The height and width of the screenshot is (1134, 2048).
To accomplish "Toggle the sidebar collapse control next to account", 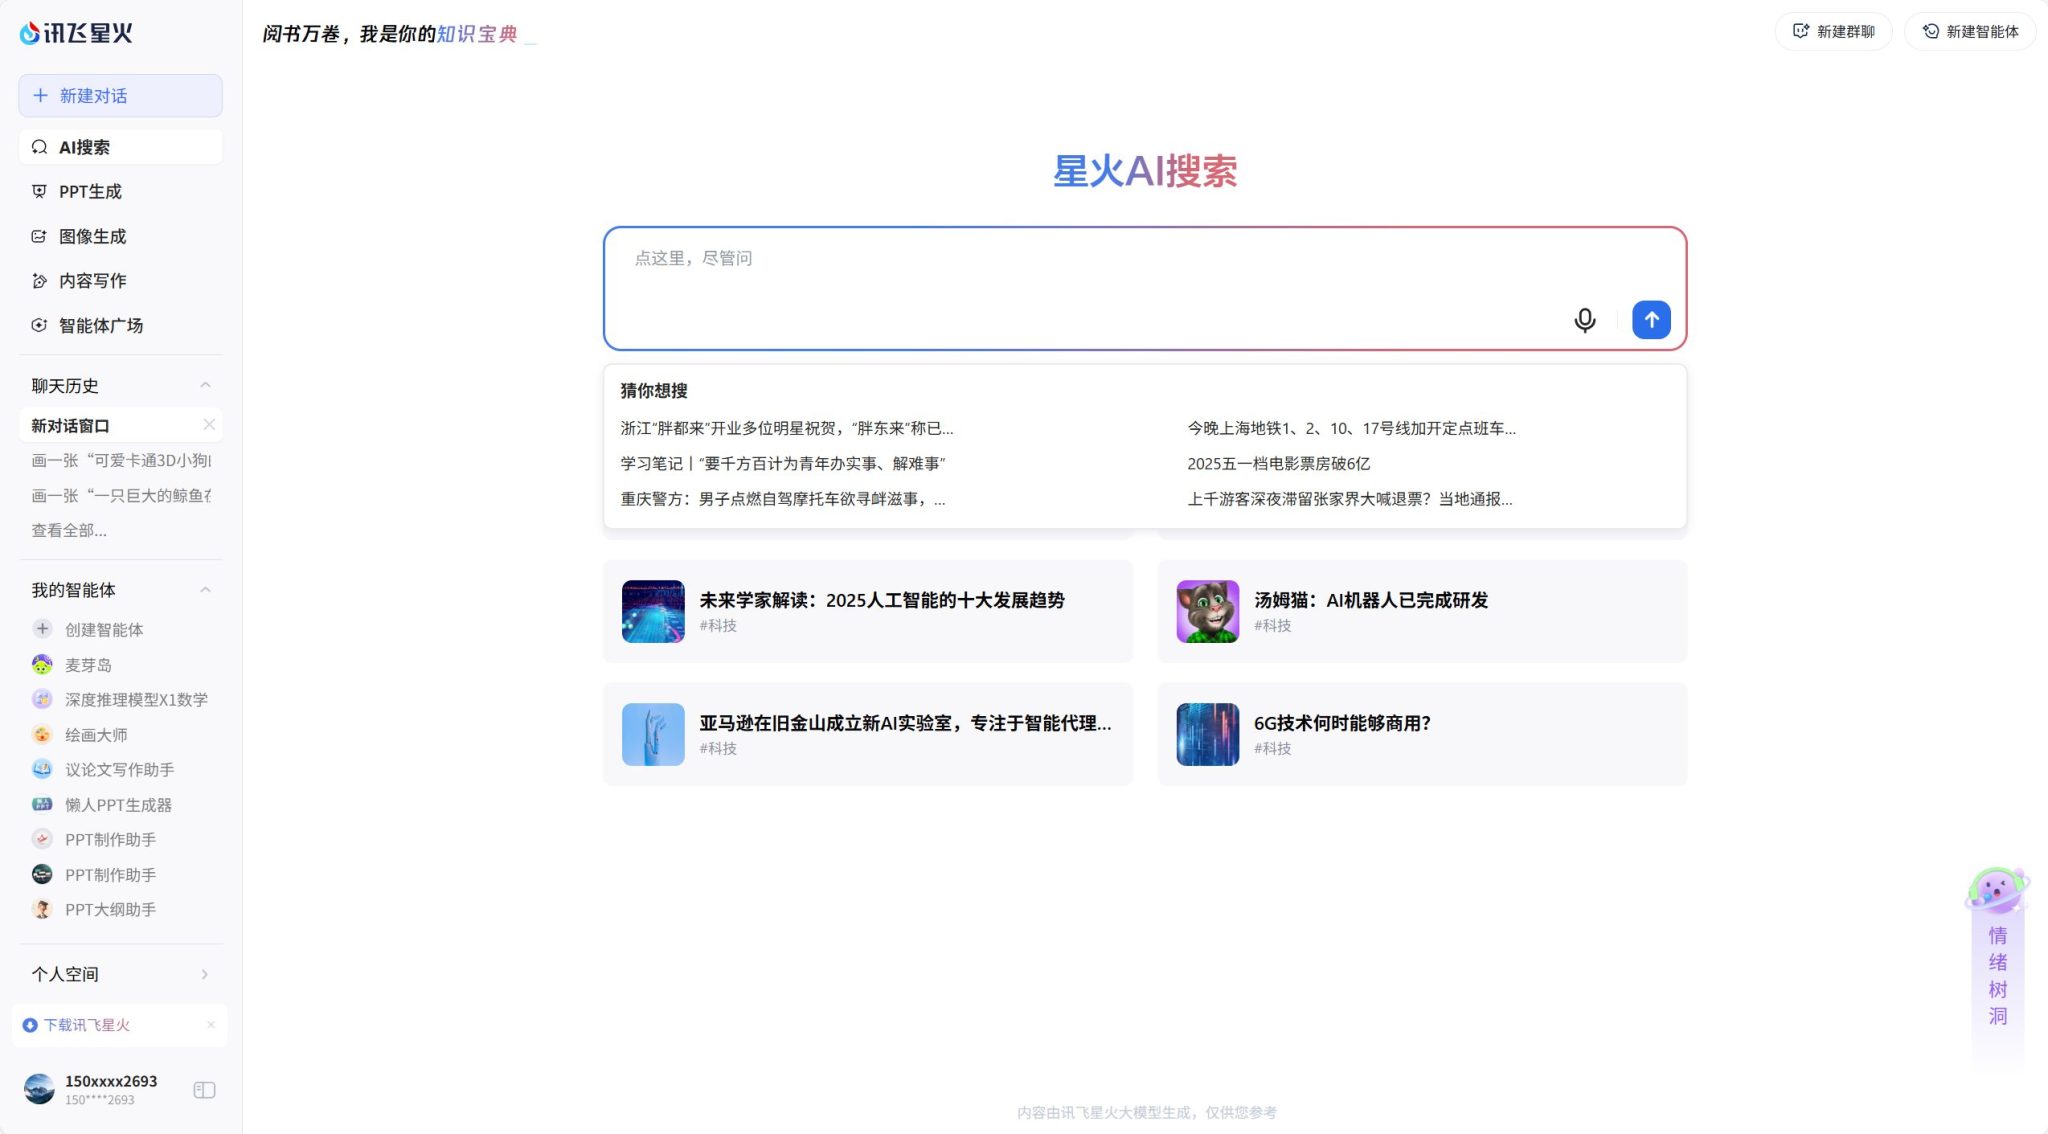I will (203, 1089).
